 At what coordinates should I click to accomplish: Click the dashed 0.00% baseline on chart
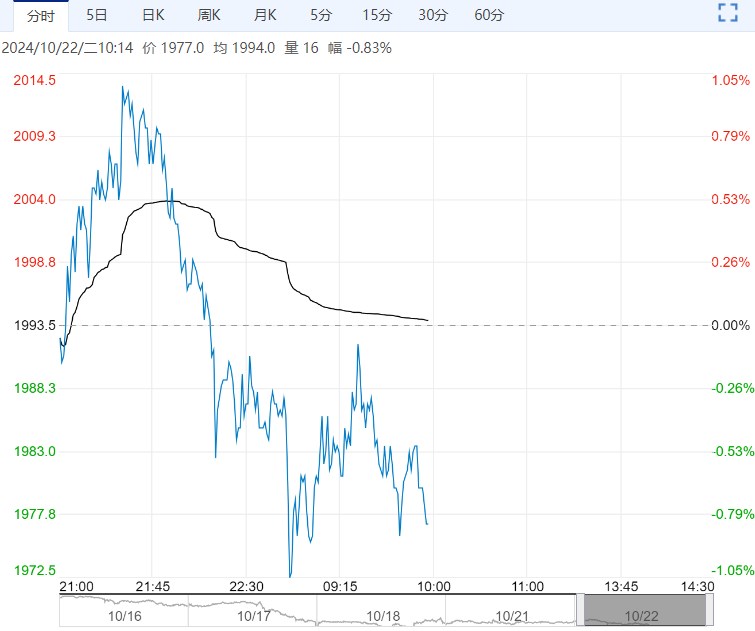(550, 325)
